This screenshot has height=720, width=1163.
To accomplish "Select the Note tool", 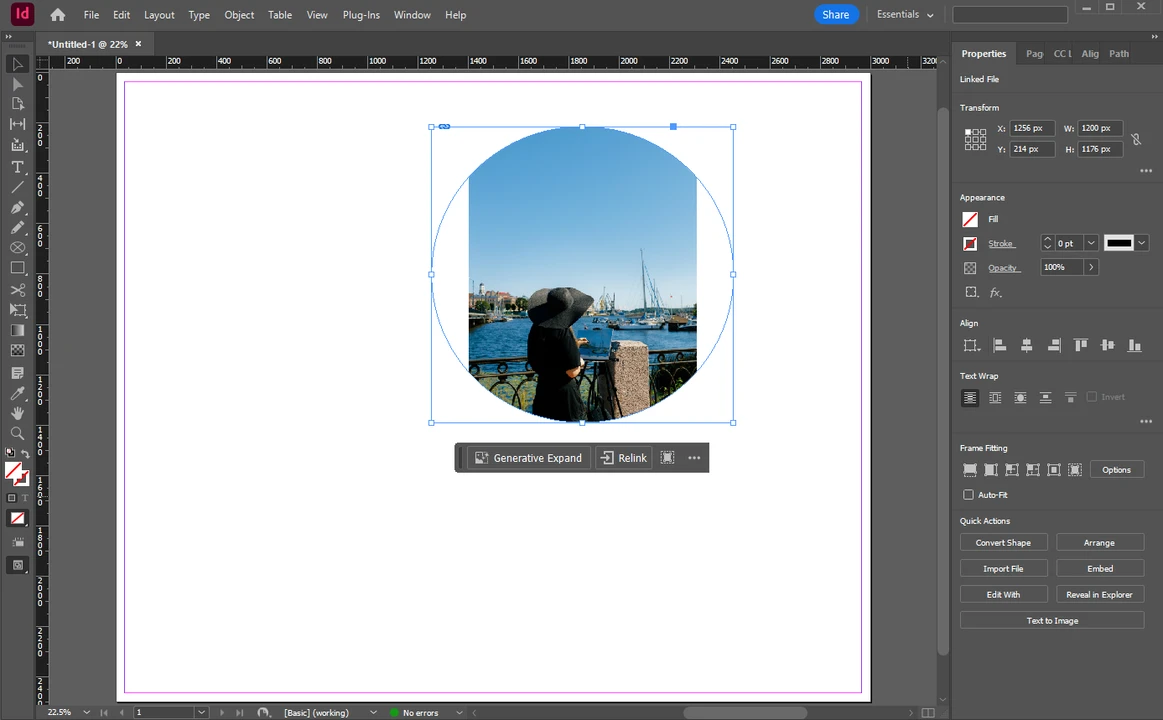I will (x=17, y=372).
